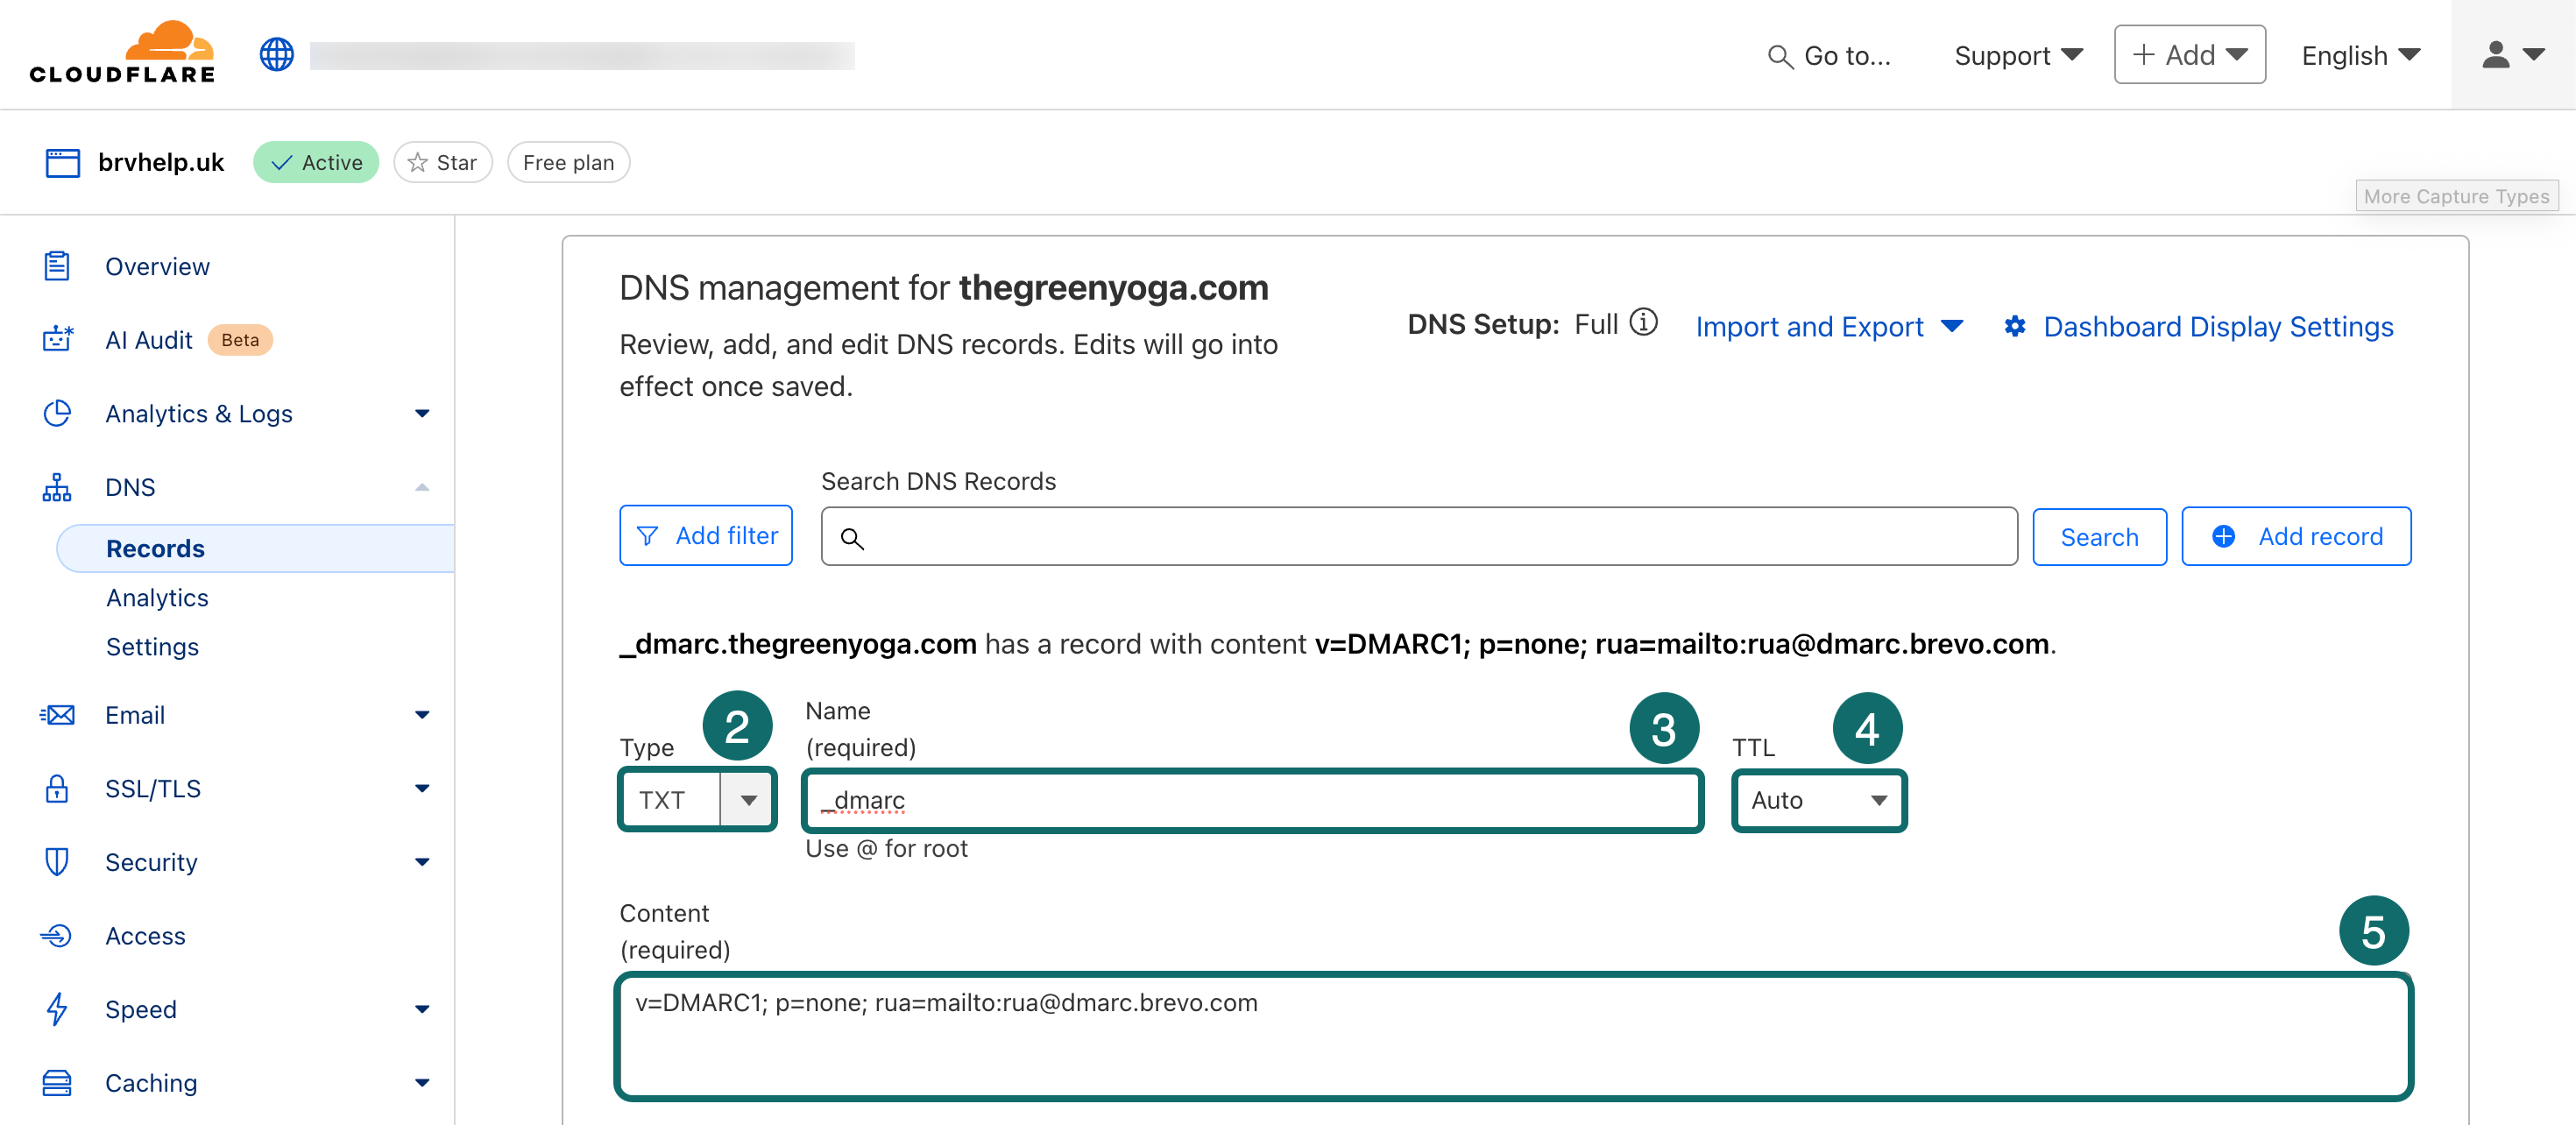2576x1125 pixels.
Task: Click the DNS Setup info icon
Action: [x=1643, y=322]
